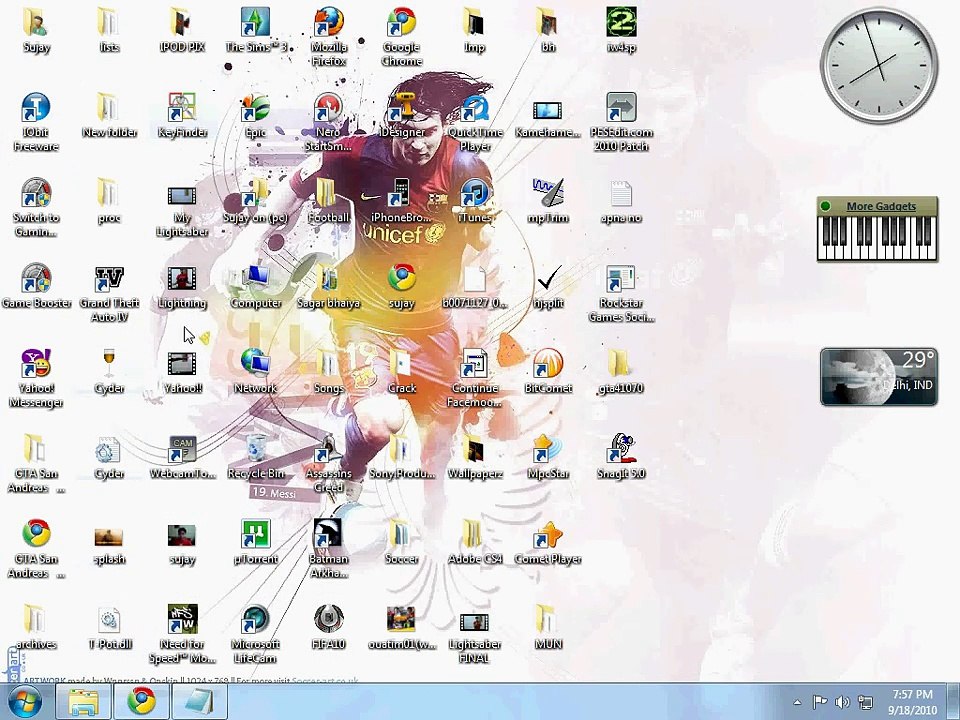Viewport: 960px width, 720px height.
Task: Open the notepad app on taskbar
Action: (200, 702)
